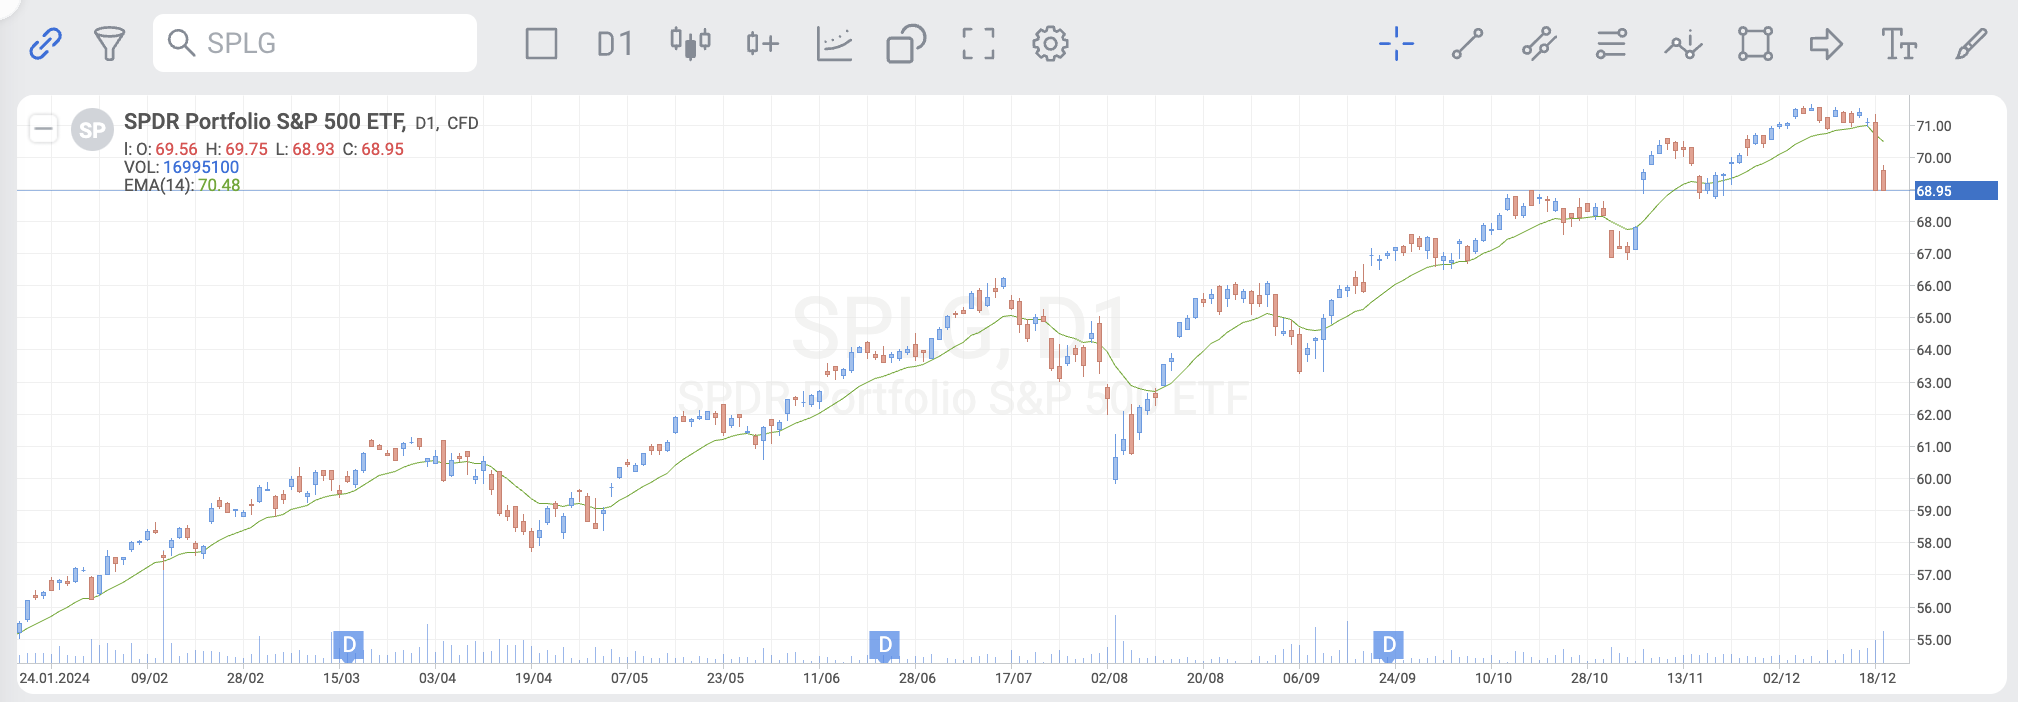Select the horizontal levels tool
Image resolution: width=2018 pixels, height=702 pixels.
(x=1611, y=43)
